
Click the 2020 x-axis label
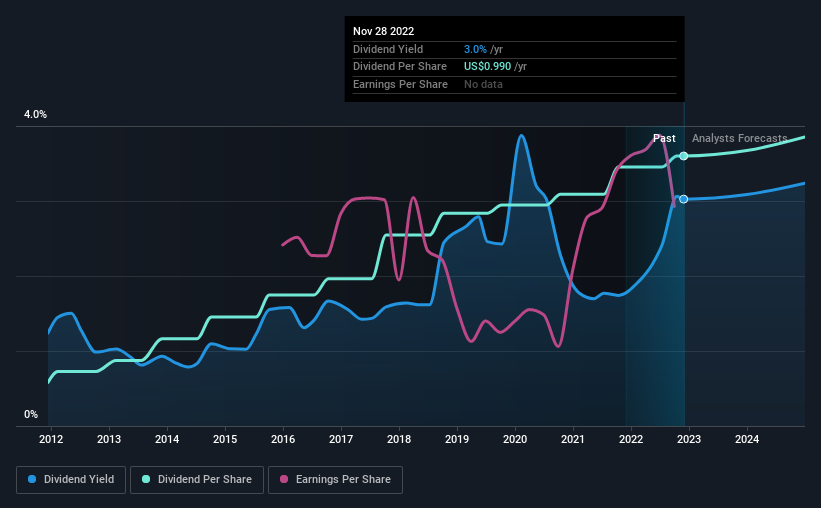pyautogui.click(x=515, y=439)
